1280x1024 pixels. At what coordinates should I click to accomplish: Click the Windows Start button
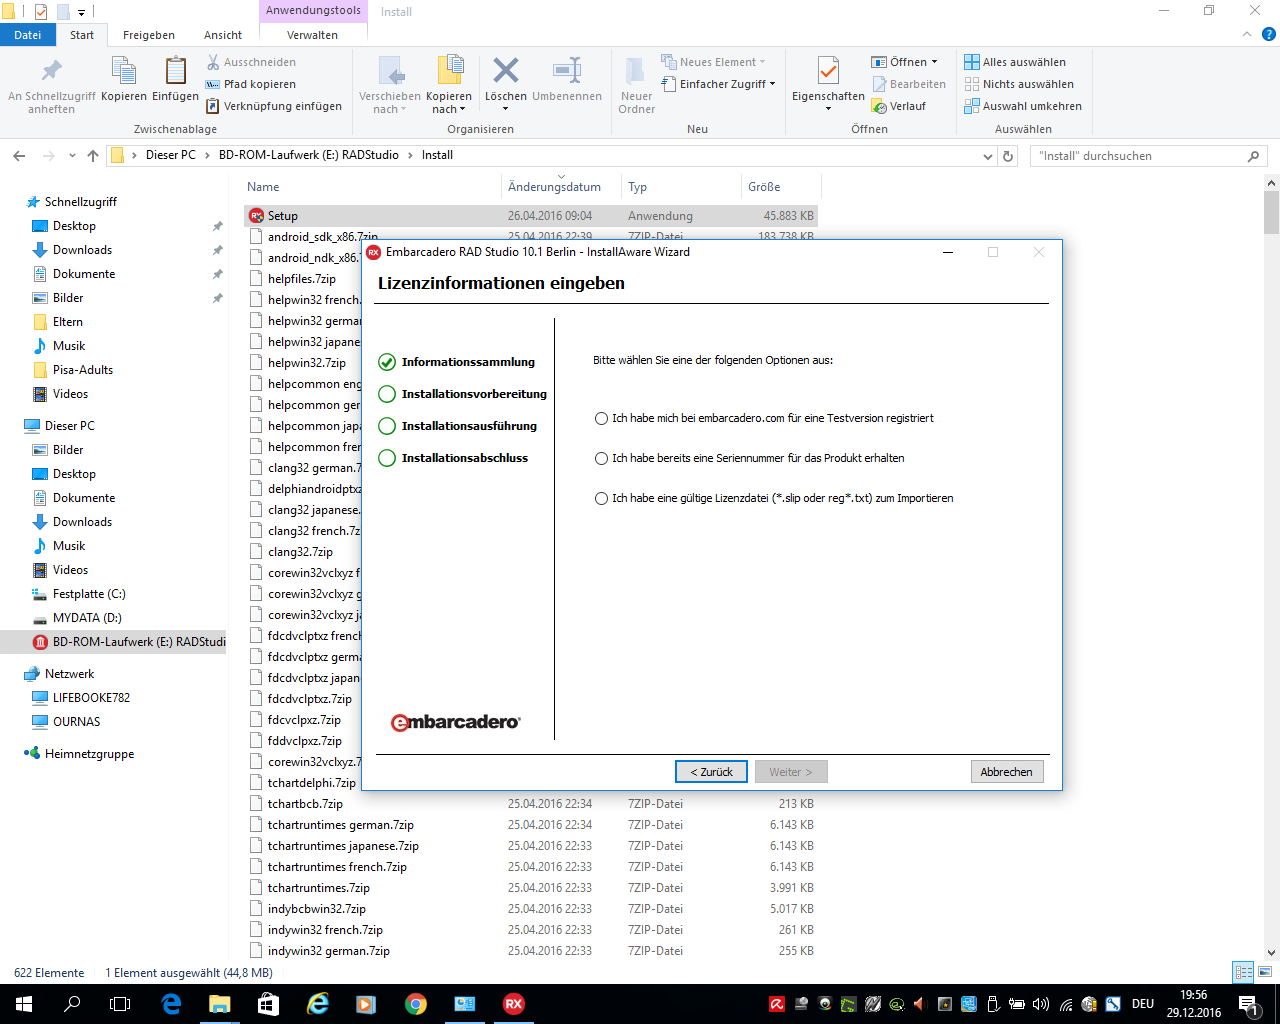24,1004
